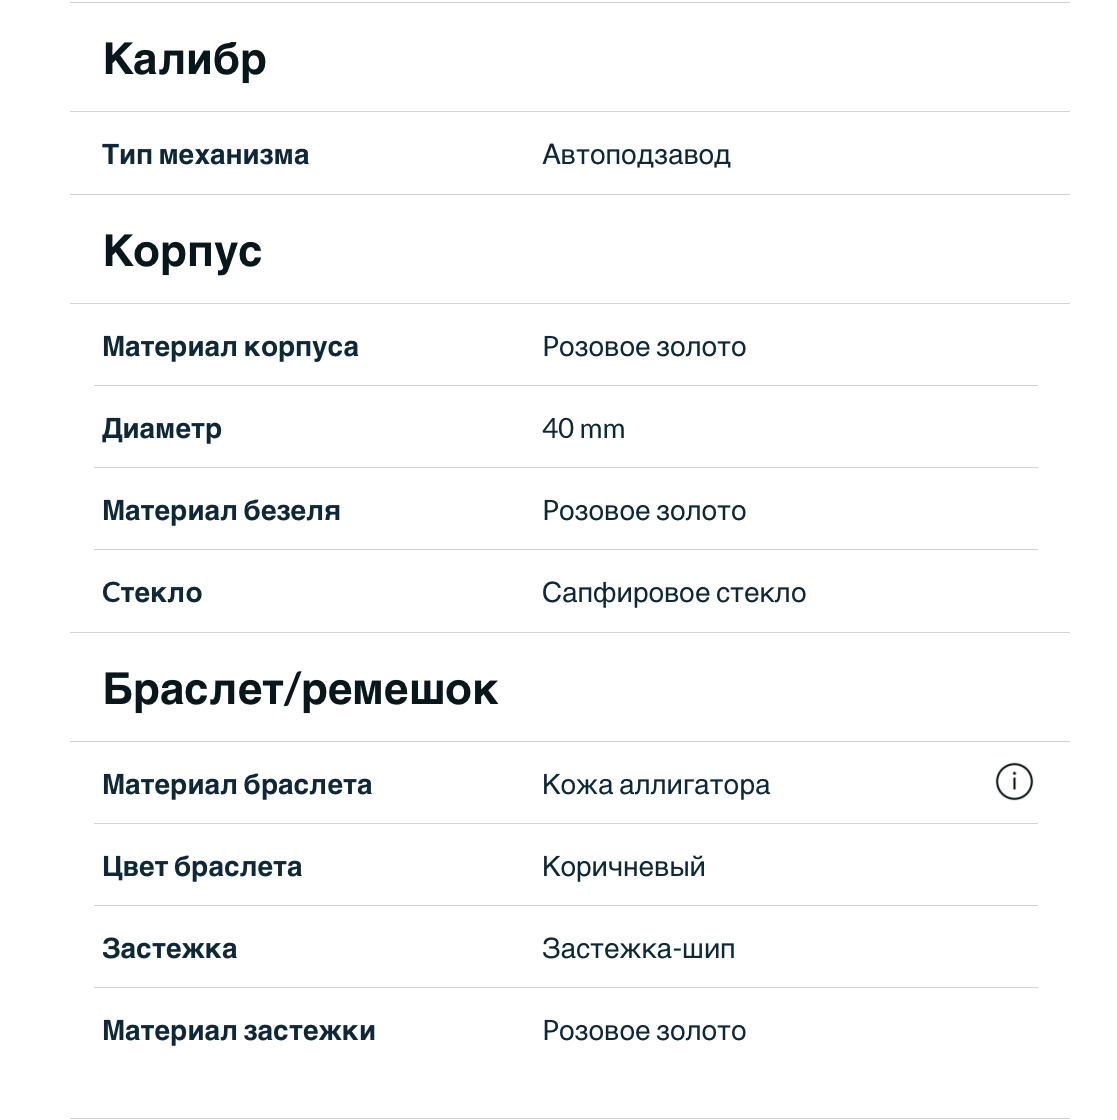The image size is (1117, 1120).
Task: Click the Застежка-шип value
Action: pyautogui.click(x=638, y=949)
